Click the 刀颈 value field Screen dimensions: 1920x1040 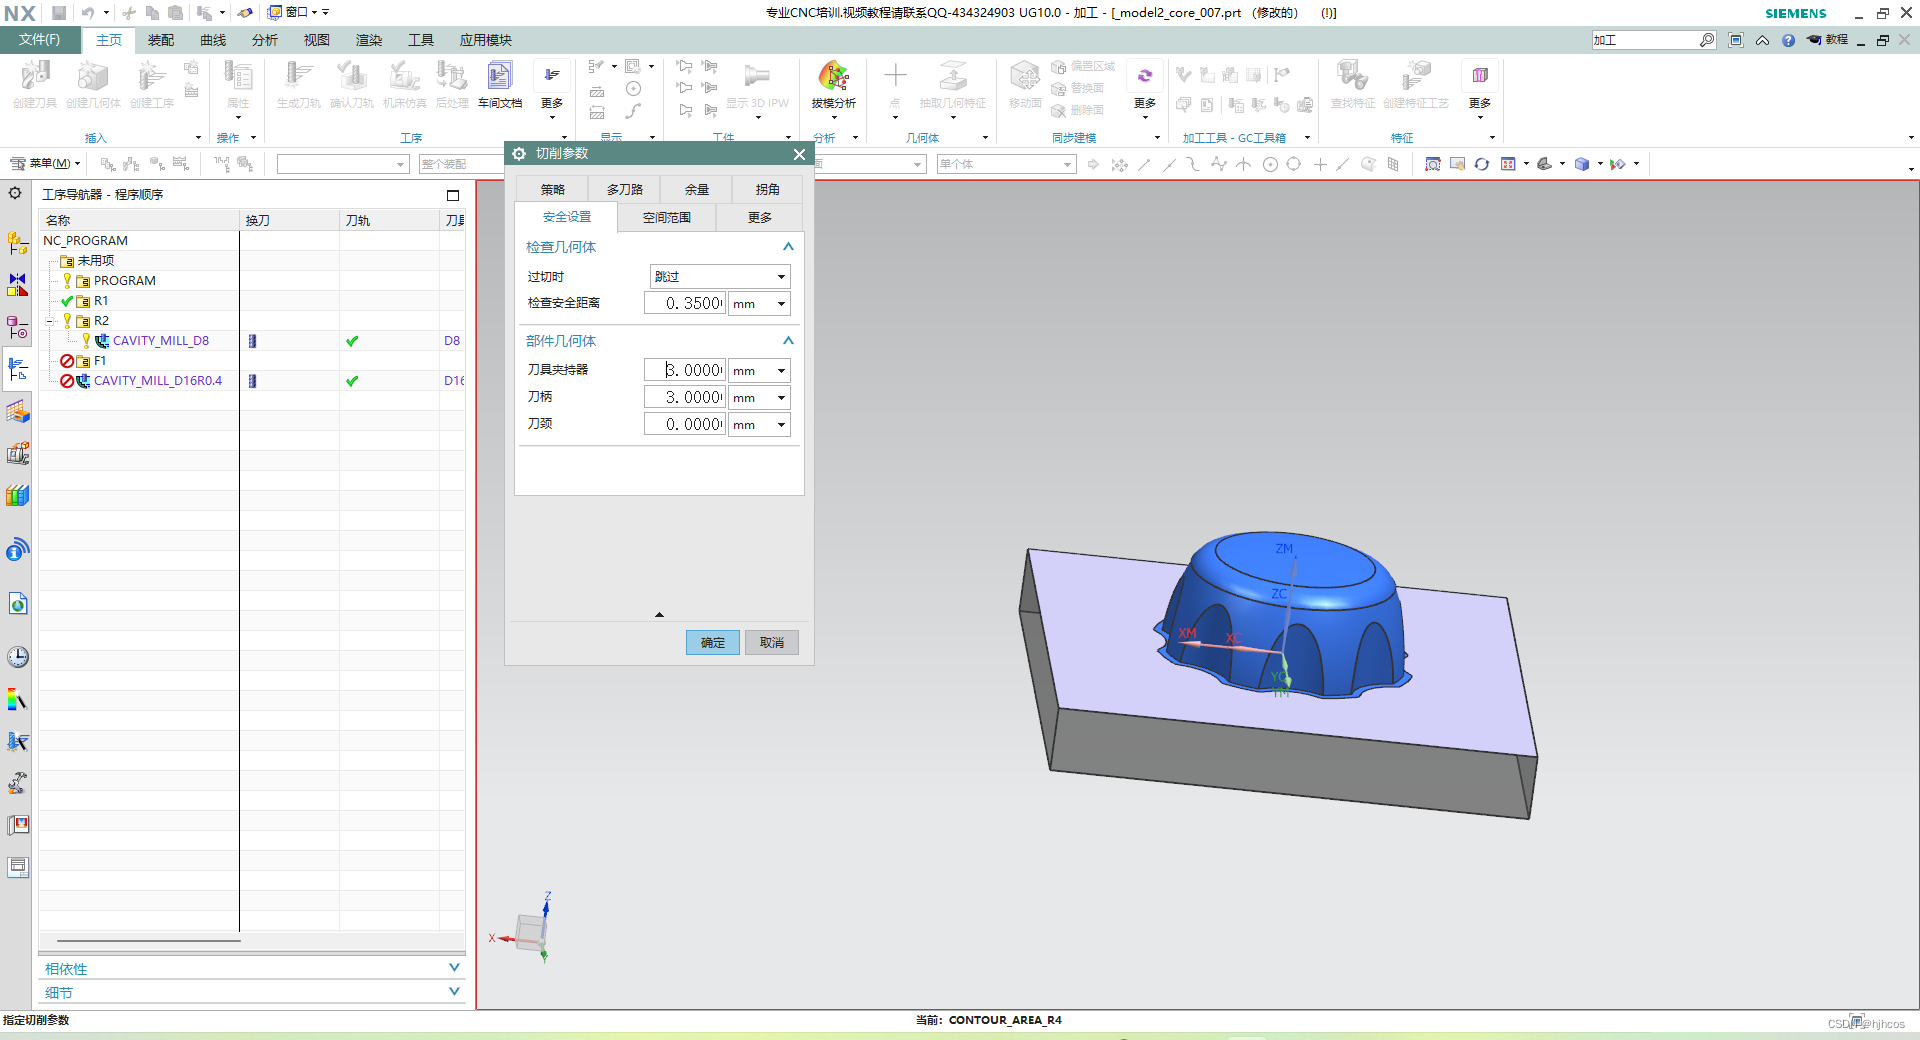[684, 425]
